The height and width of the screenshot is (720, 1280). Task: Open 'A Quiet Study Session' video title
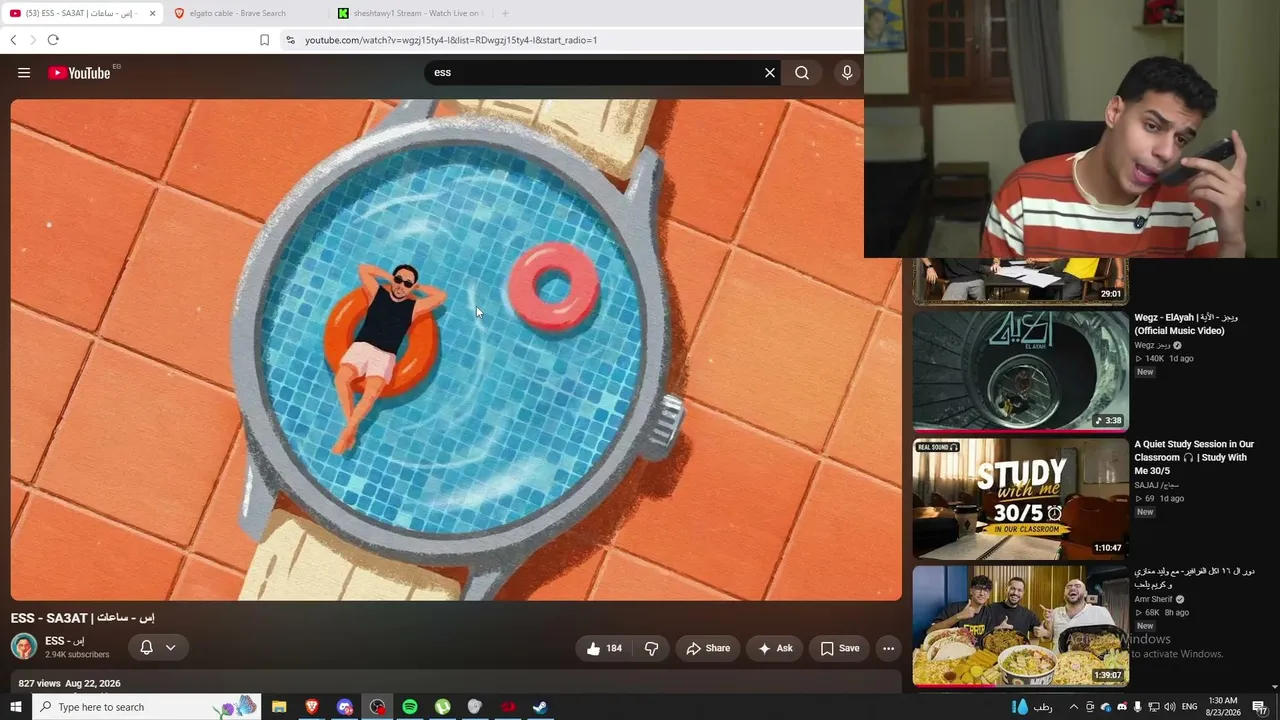[1194, 457]
